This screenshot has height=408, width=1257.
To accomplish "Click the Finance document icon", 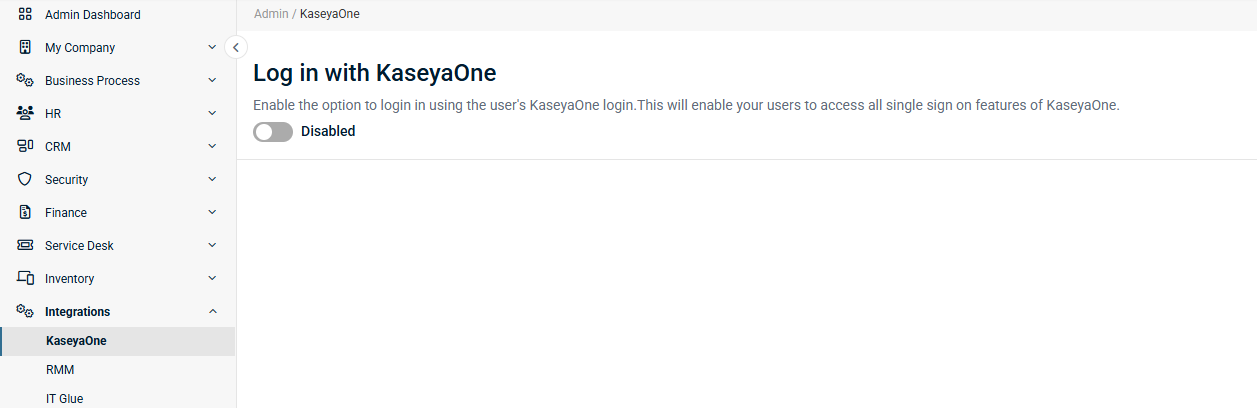I will [25, 213].
